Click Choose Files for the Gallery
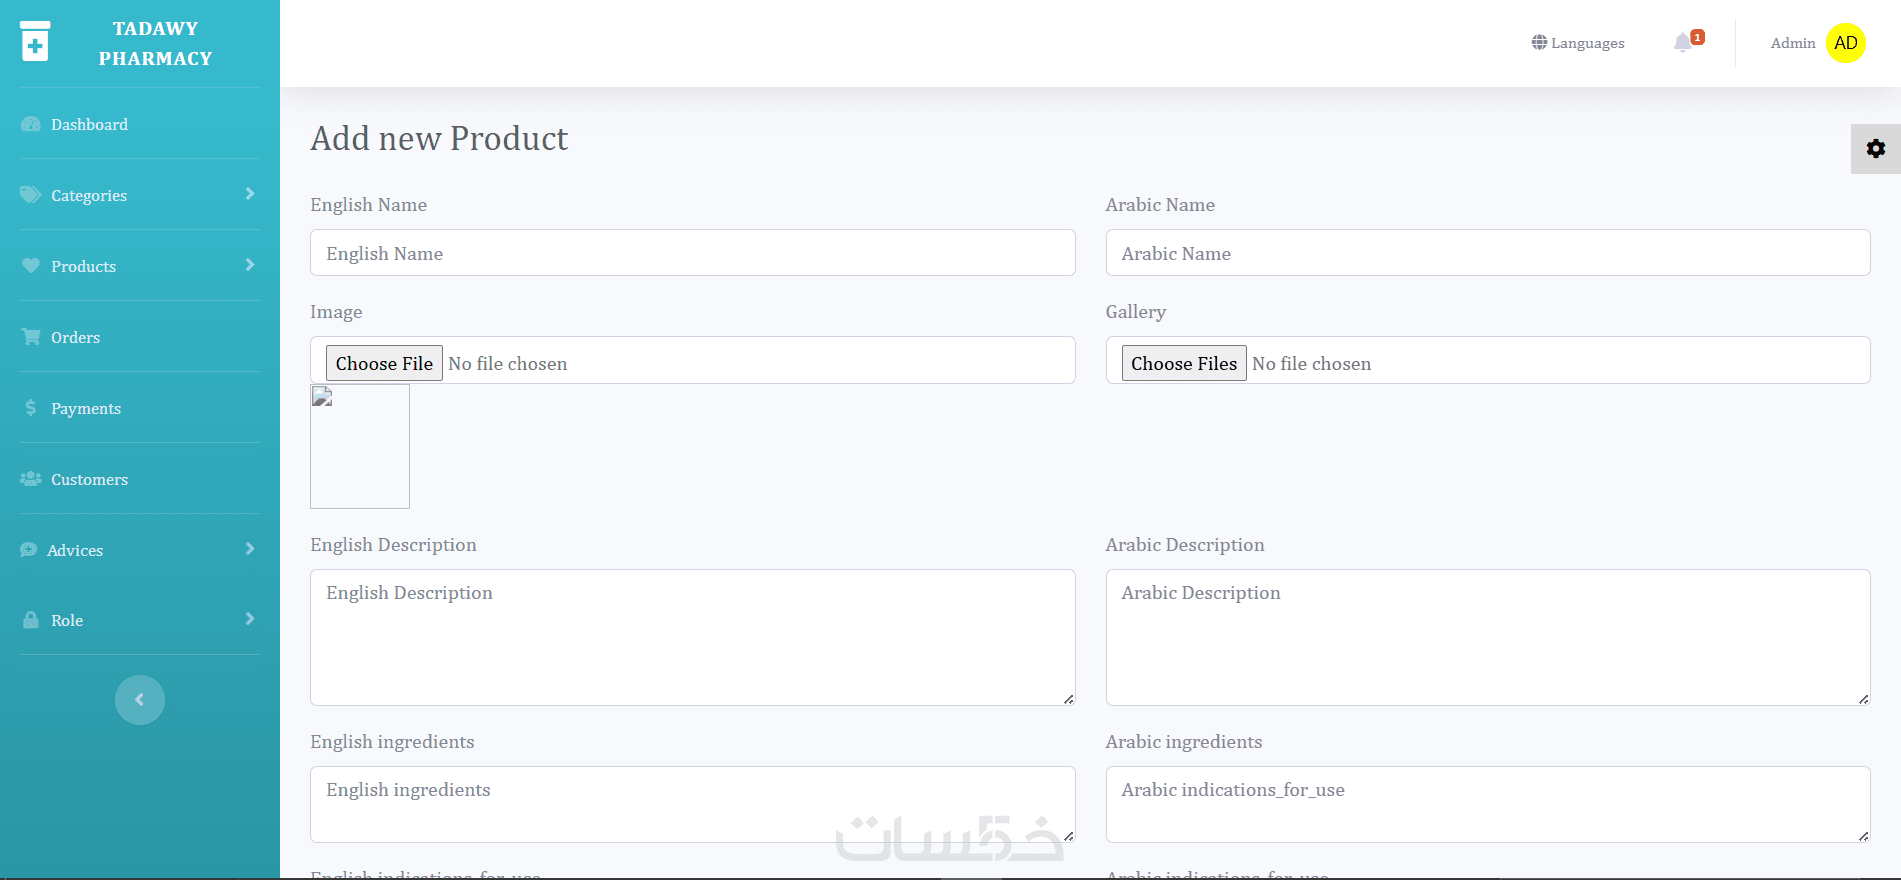This screenshot has width=1901, height=880. [x=1183, y=363]
